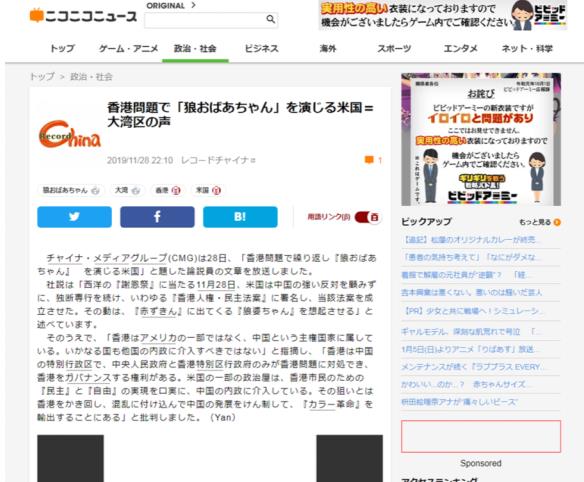Click the Record China logo

tap(70, 134)
